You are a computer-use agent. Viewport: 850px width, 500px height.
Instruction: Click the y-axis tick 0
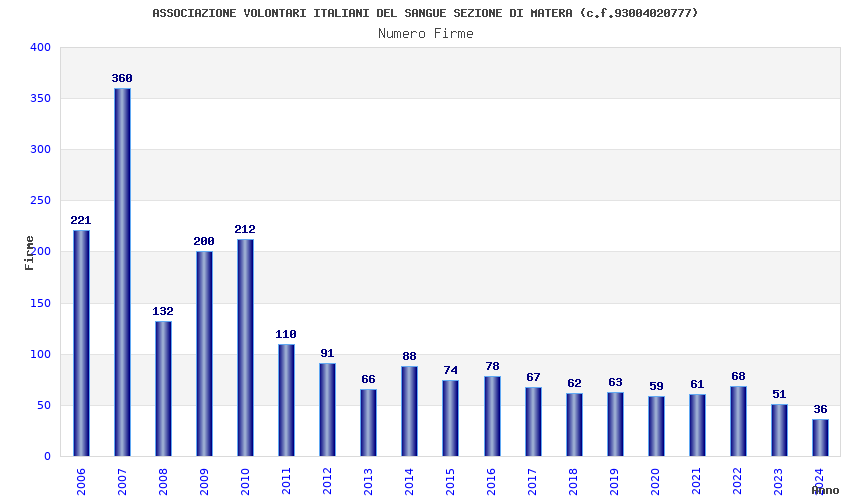(x=48, y=457)
